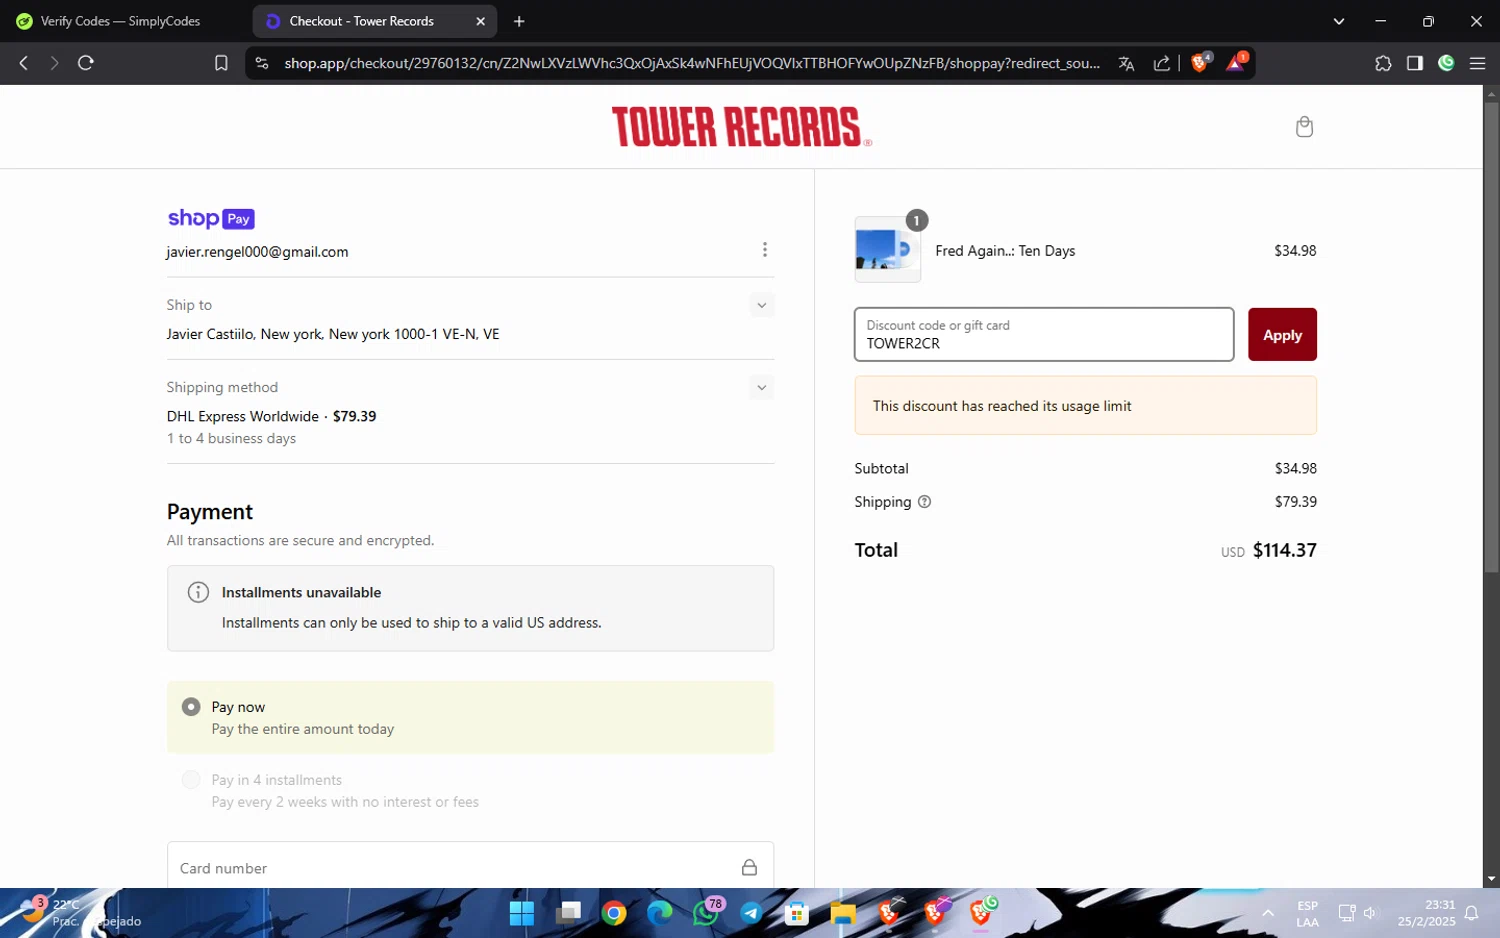
Task: Click the Card number field
Action: point(470,867)
